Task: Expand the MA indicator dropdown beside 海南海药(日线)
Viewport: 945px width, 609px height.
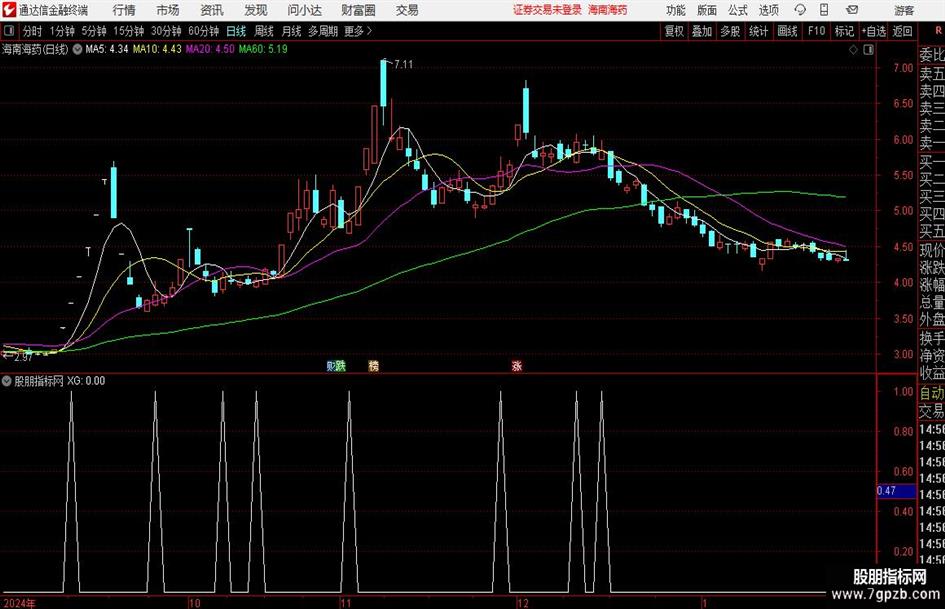Action: click(77, 49)
